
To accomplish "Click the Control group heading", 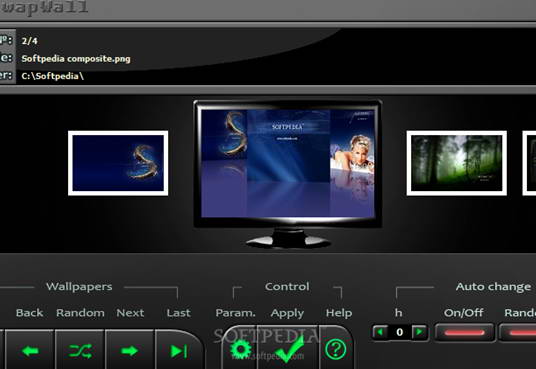I will pos(287,286).
